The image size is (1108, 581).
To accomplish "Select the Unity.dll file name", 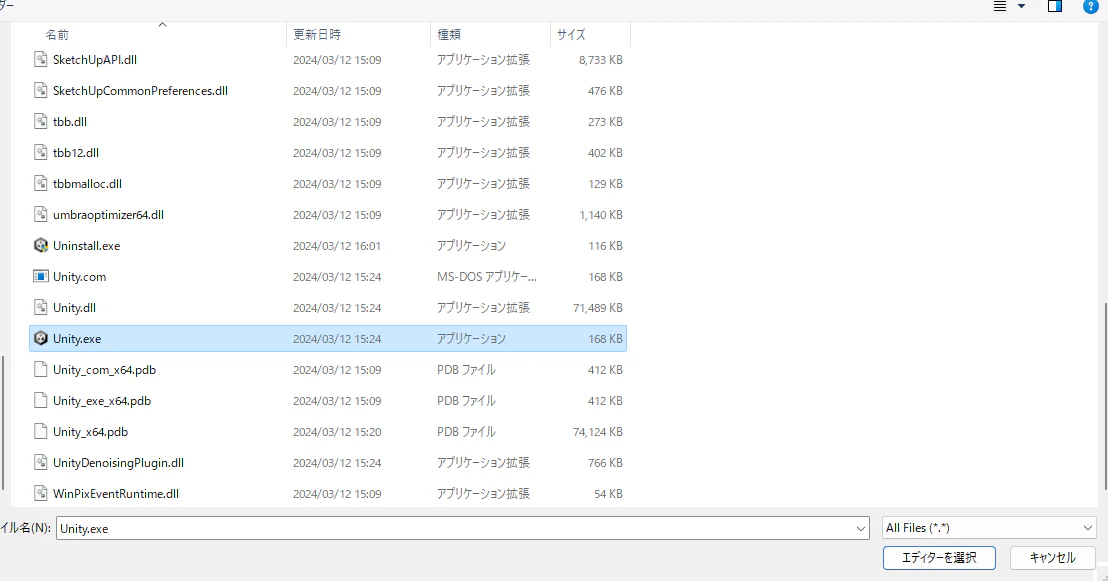I will pos(74,308).
